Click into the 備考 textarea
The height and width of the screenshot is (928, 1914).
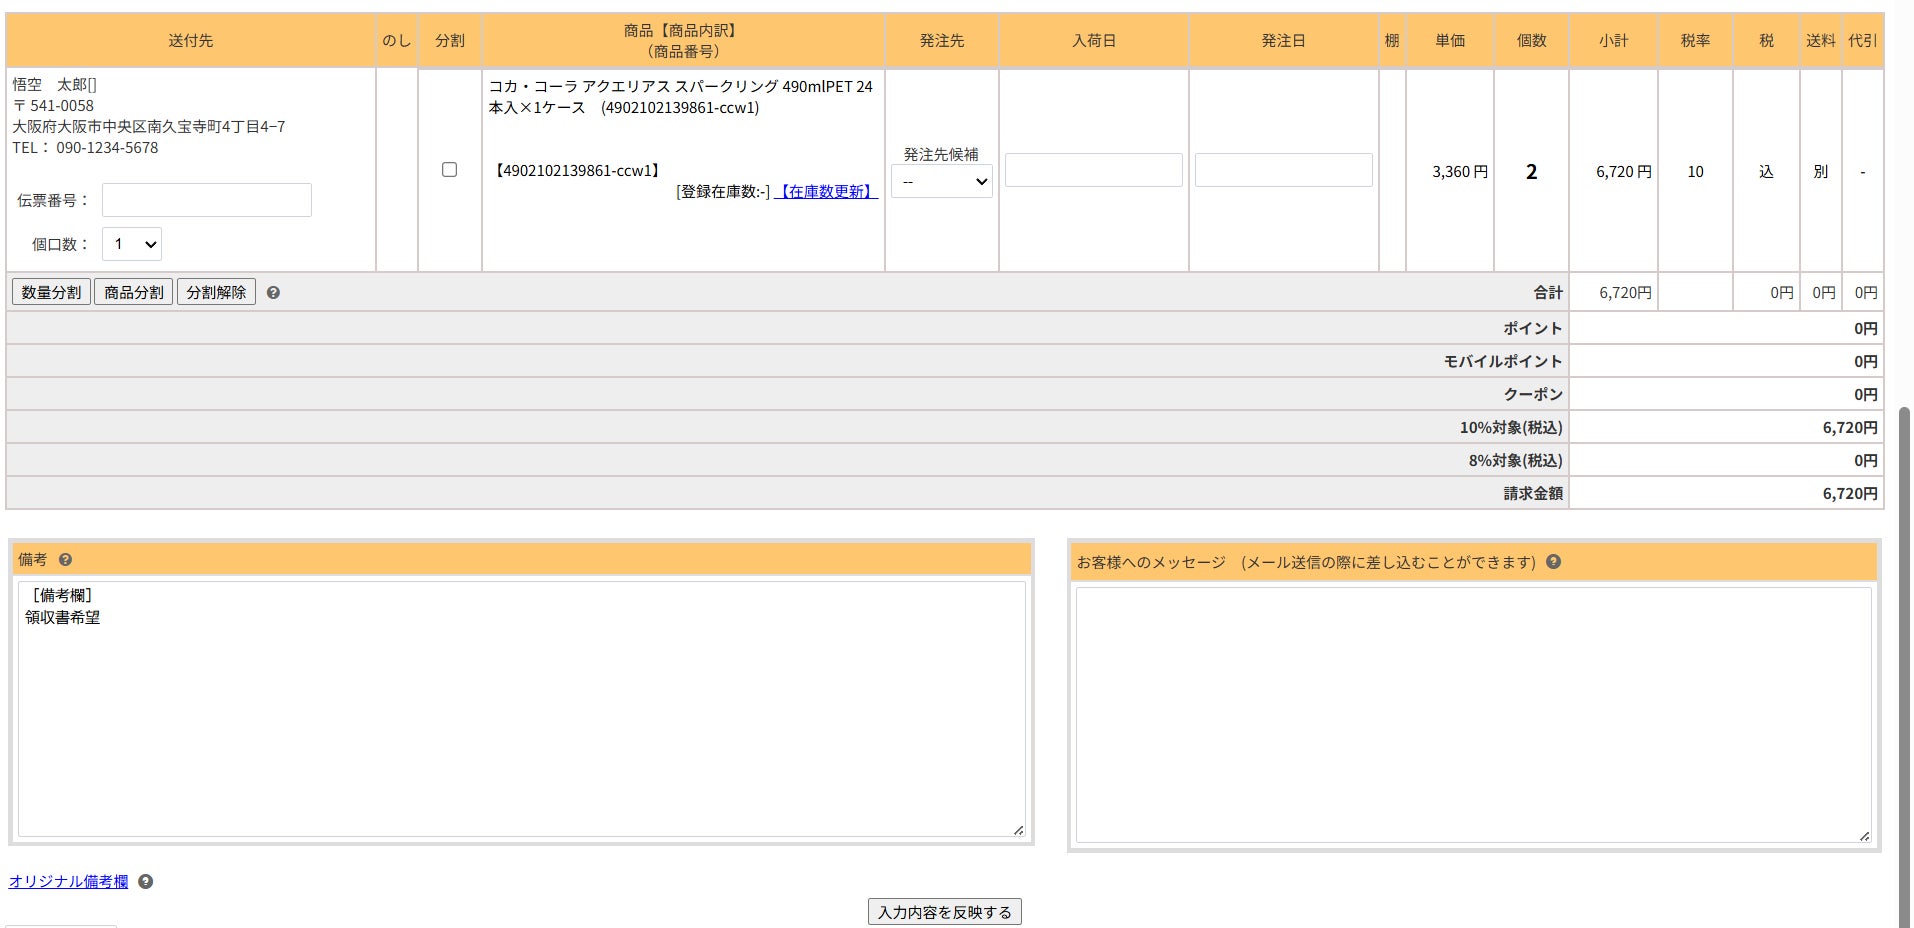pyautogui.click(x=522, y=709)
